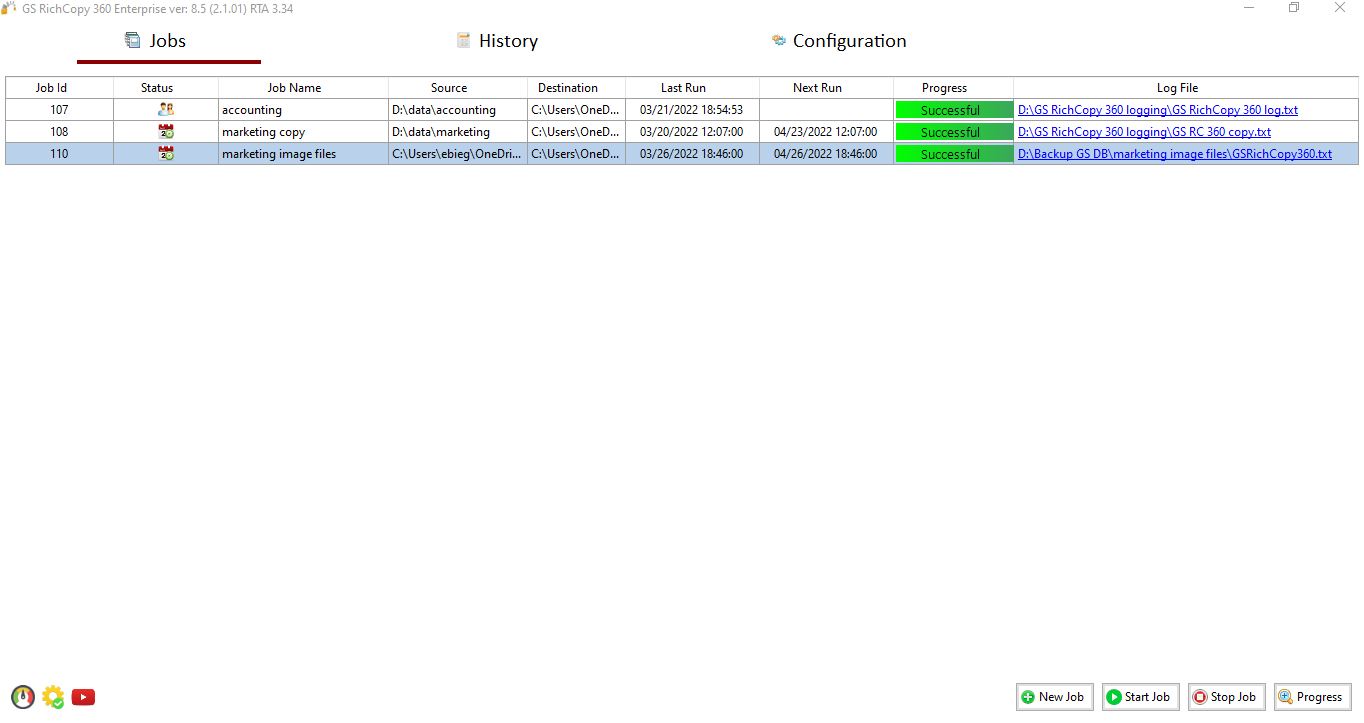Viewport: 1364px width, 723px height.
Task: Click the yellow gear with checkmark icon
Action: [x=53, y=697]
